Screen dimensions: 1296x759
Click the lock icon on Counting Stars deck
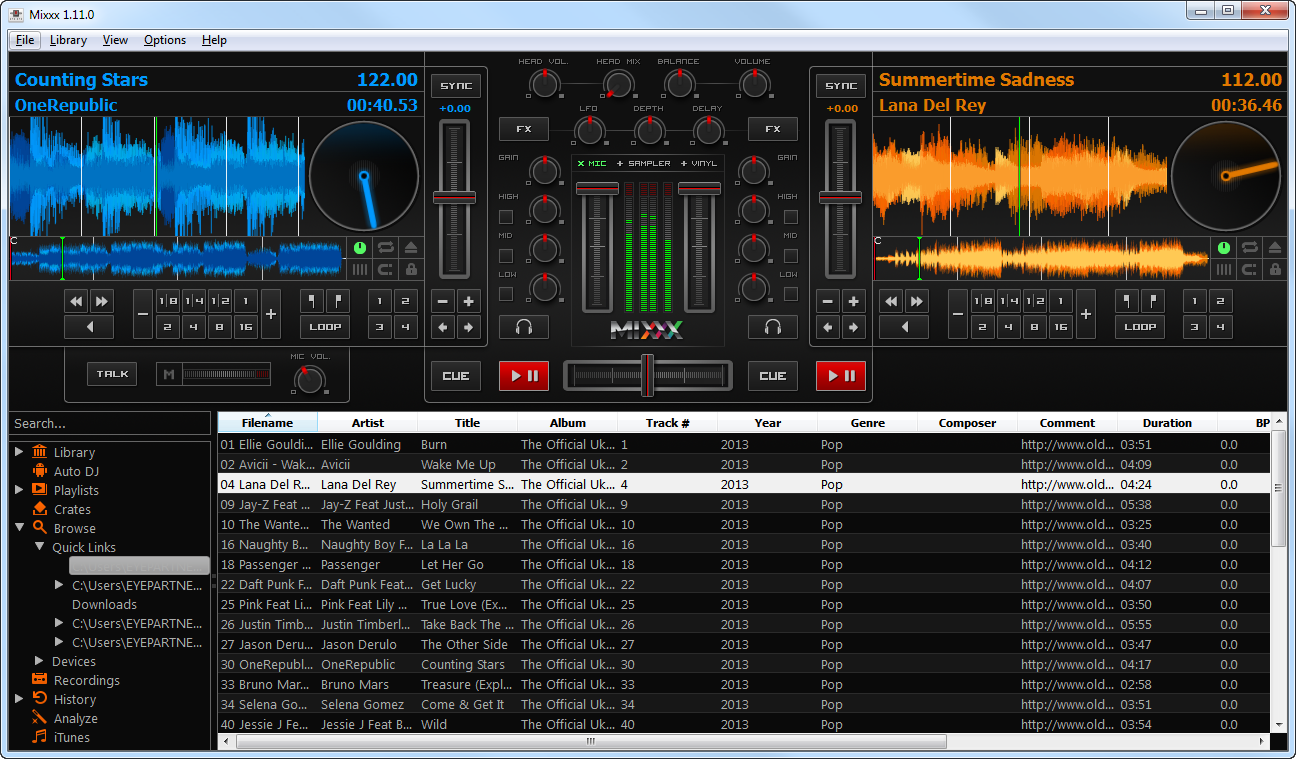pos(411,269)
